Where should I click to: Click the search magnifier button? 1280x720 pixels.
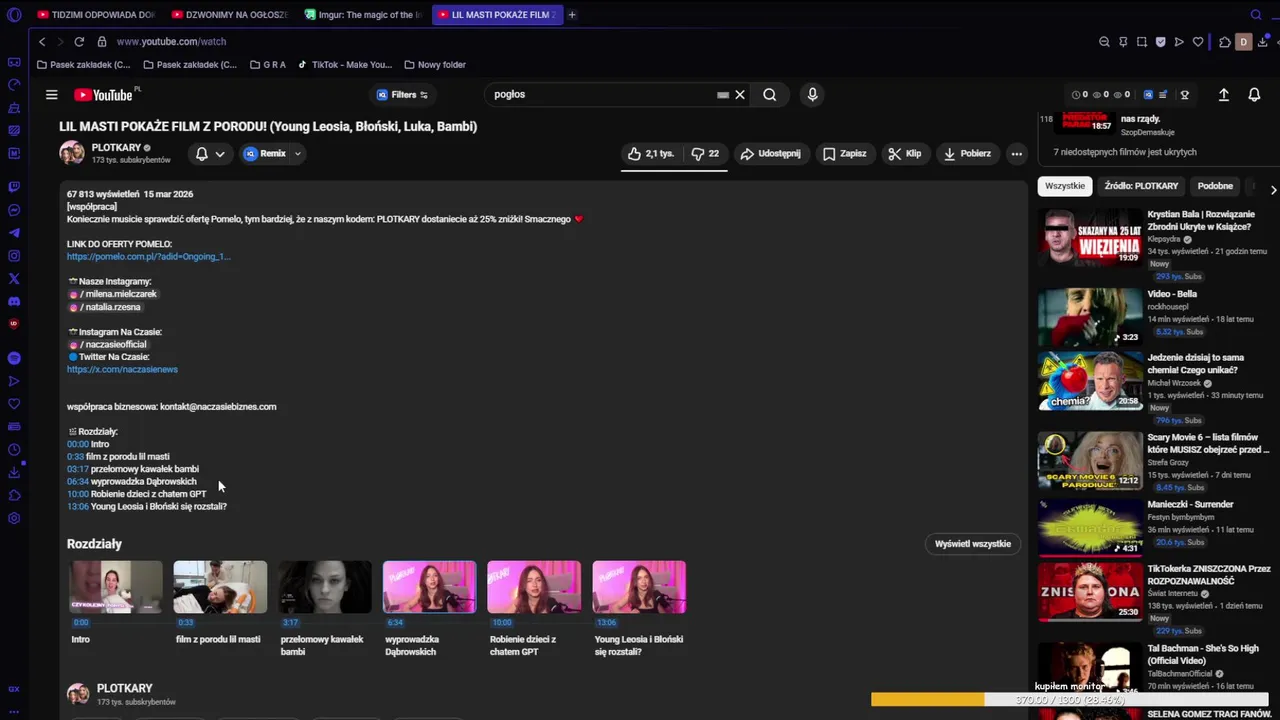tap(770, 95)
